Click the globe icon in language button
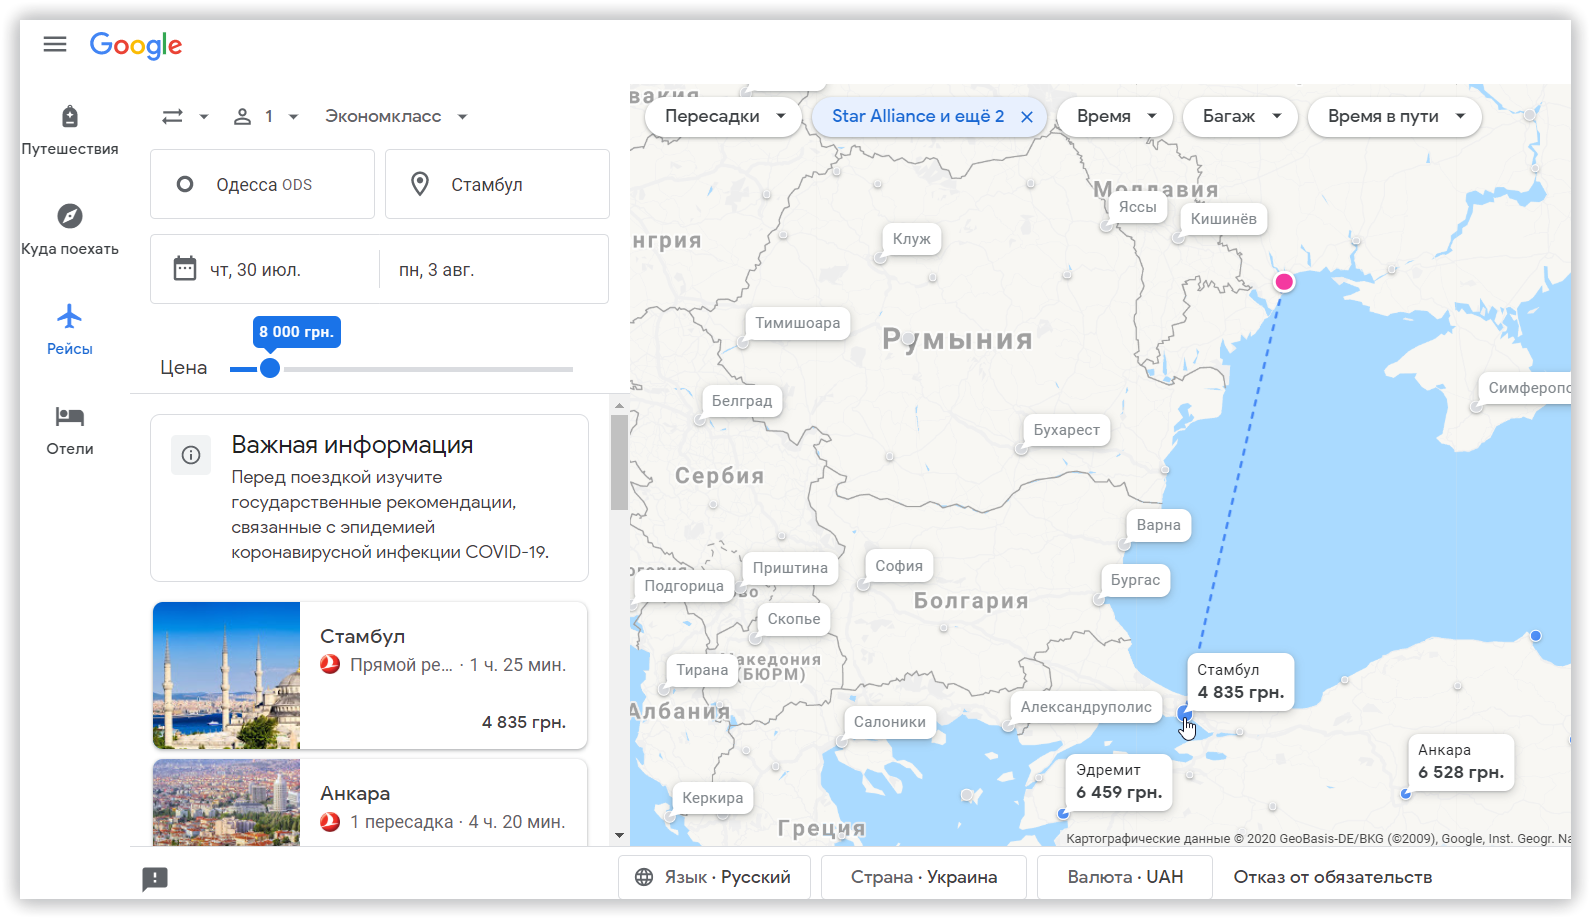 pyautogui.click(x=644, y=877)
